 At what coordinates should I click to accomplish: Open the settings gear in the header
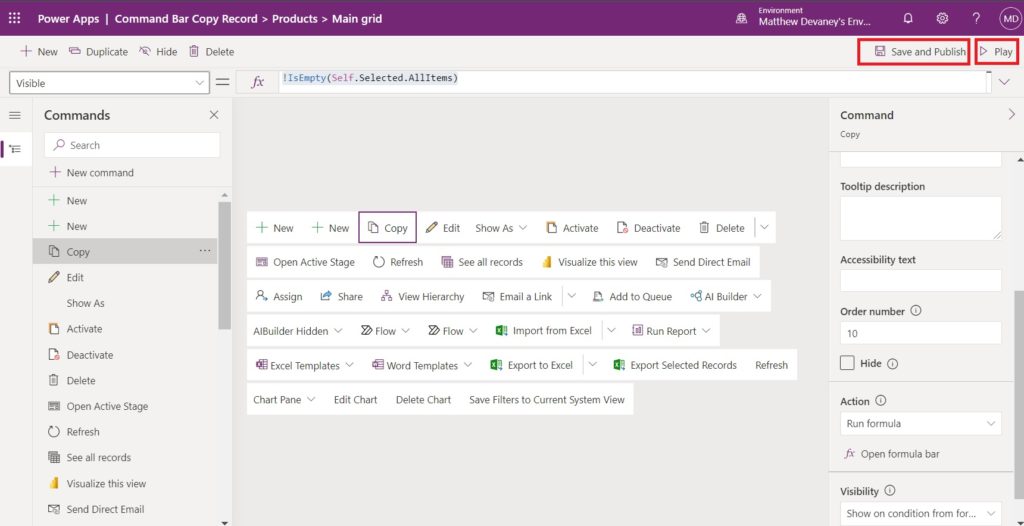point(942,18)
